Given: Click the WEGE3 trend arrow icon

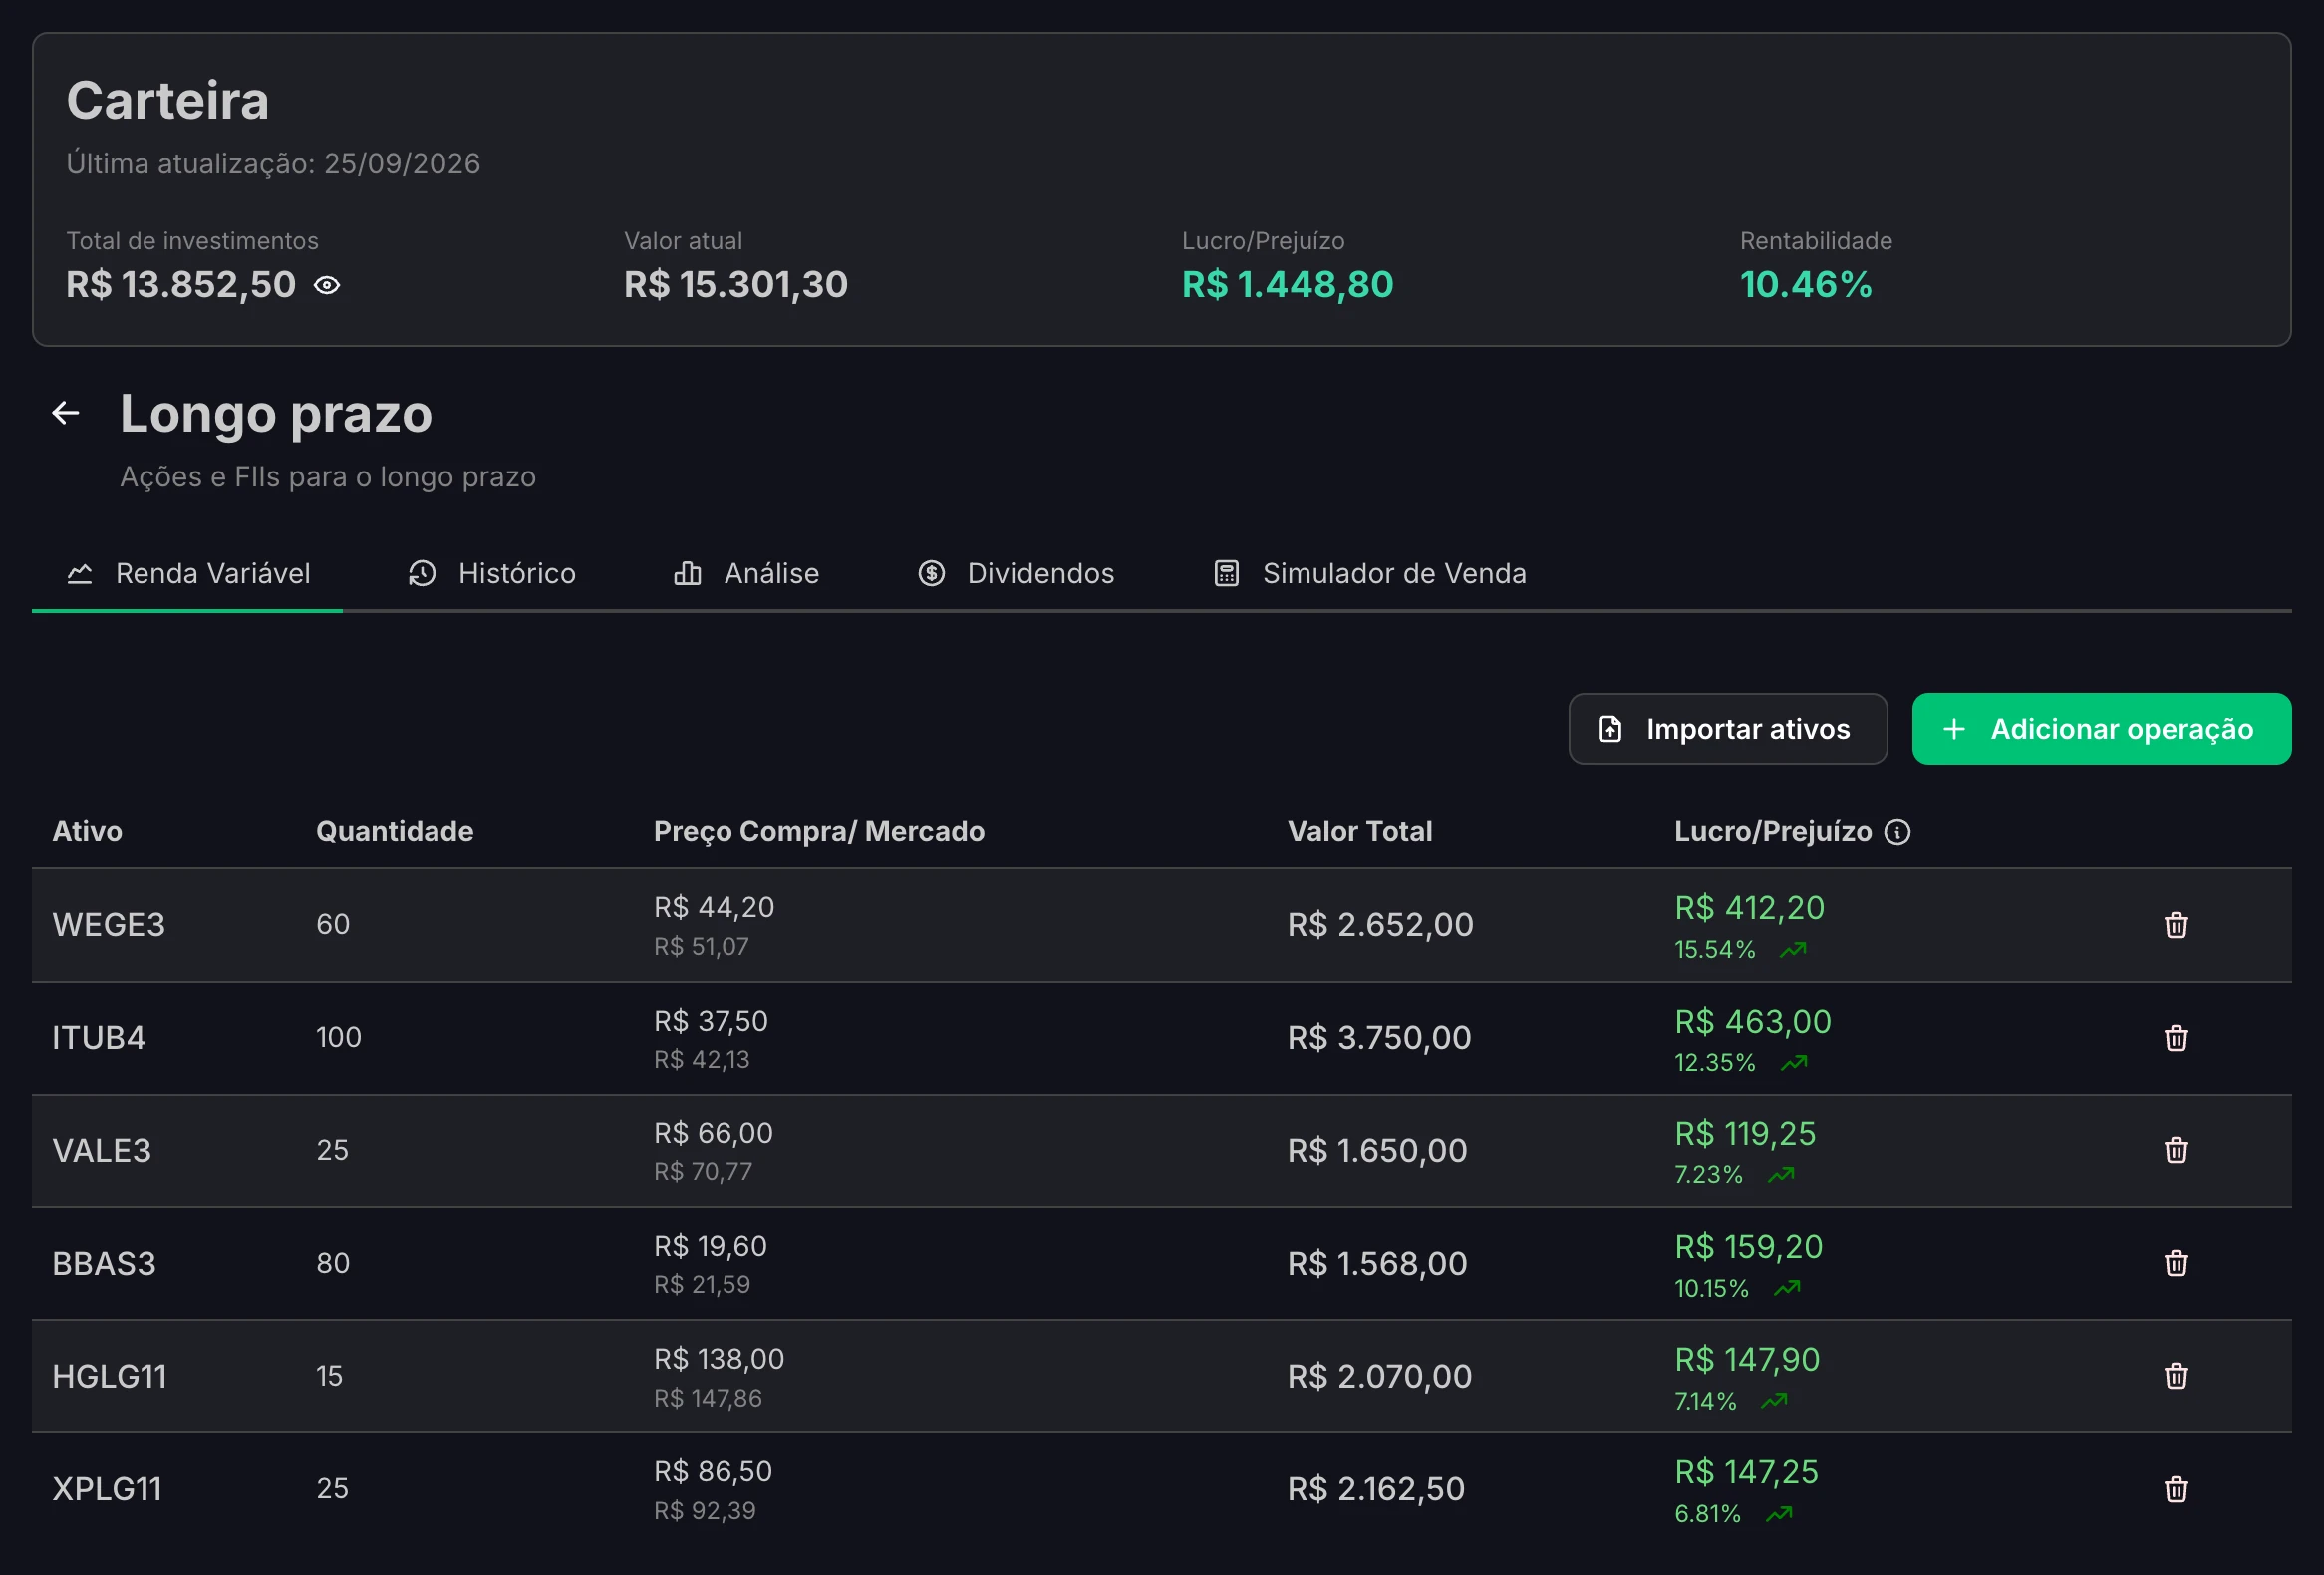Looking at the screenshot, I should click(x=1793, y=950).
